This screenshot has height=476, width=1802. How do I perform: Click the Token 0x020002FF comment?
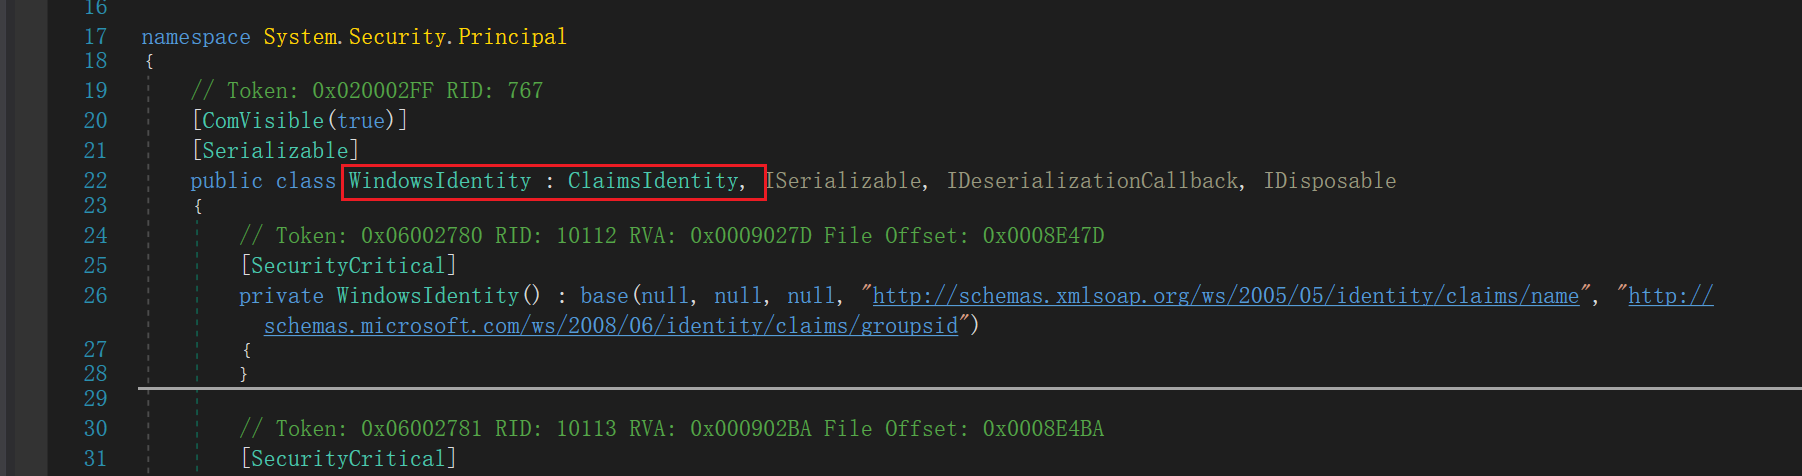tap(367, 91)
